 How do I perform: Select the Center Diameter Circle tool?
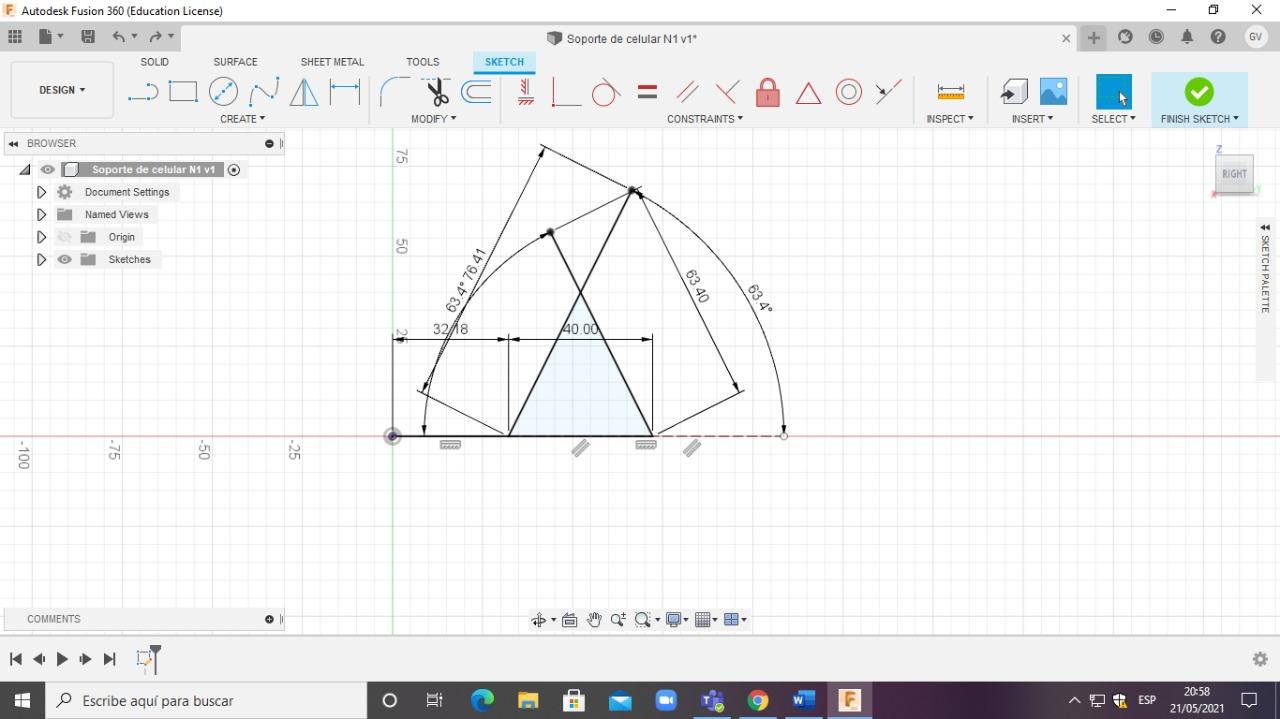tap(223, 92)
